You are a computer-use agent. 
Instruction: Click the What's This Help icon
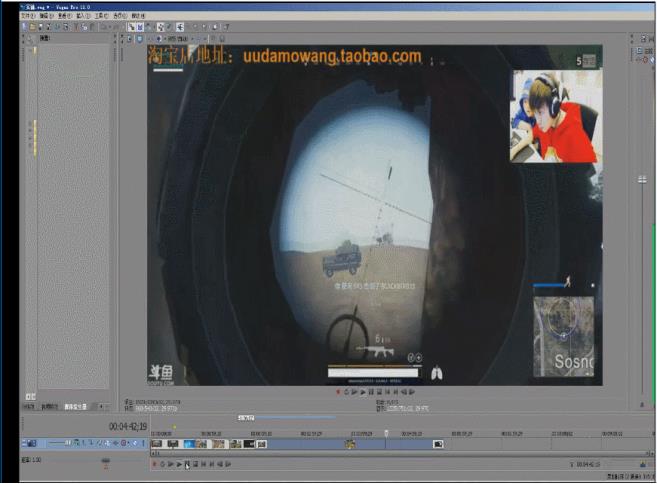pos(226,27)
